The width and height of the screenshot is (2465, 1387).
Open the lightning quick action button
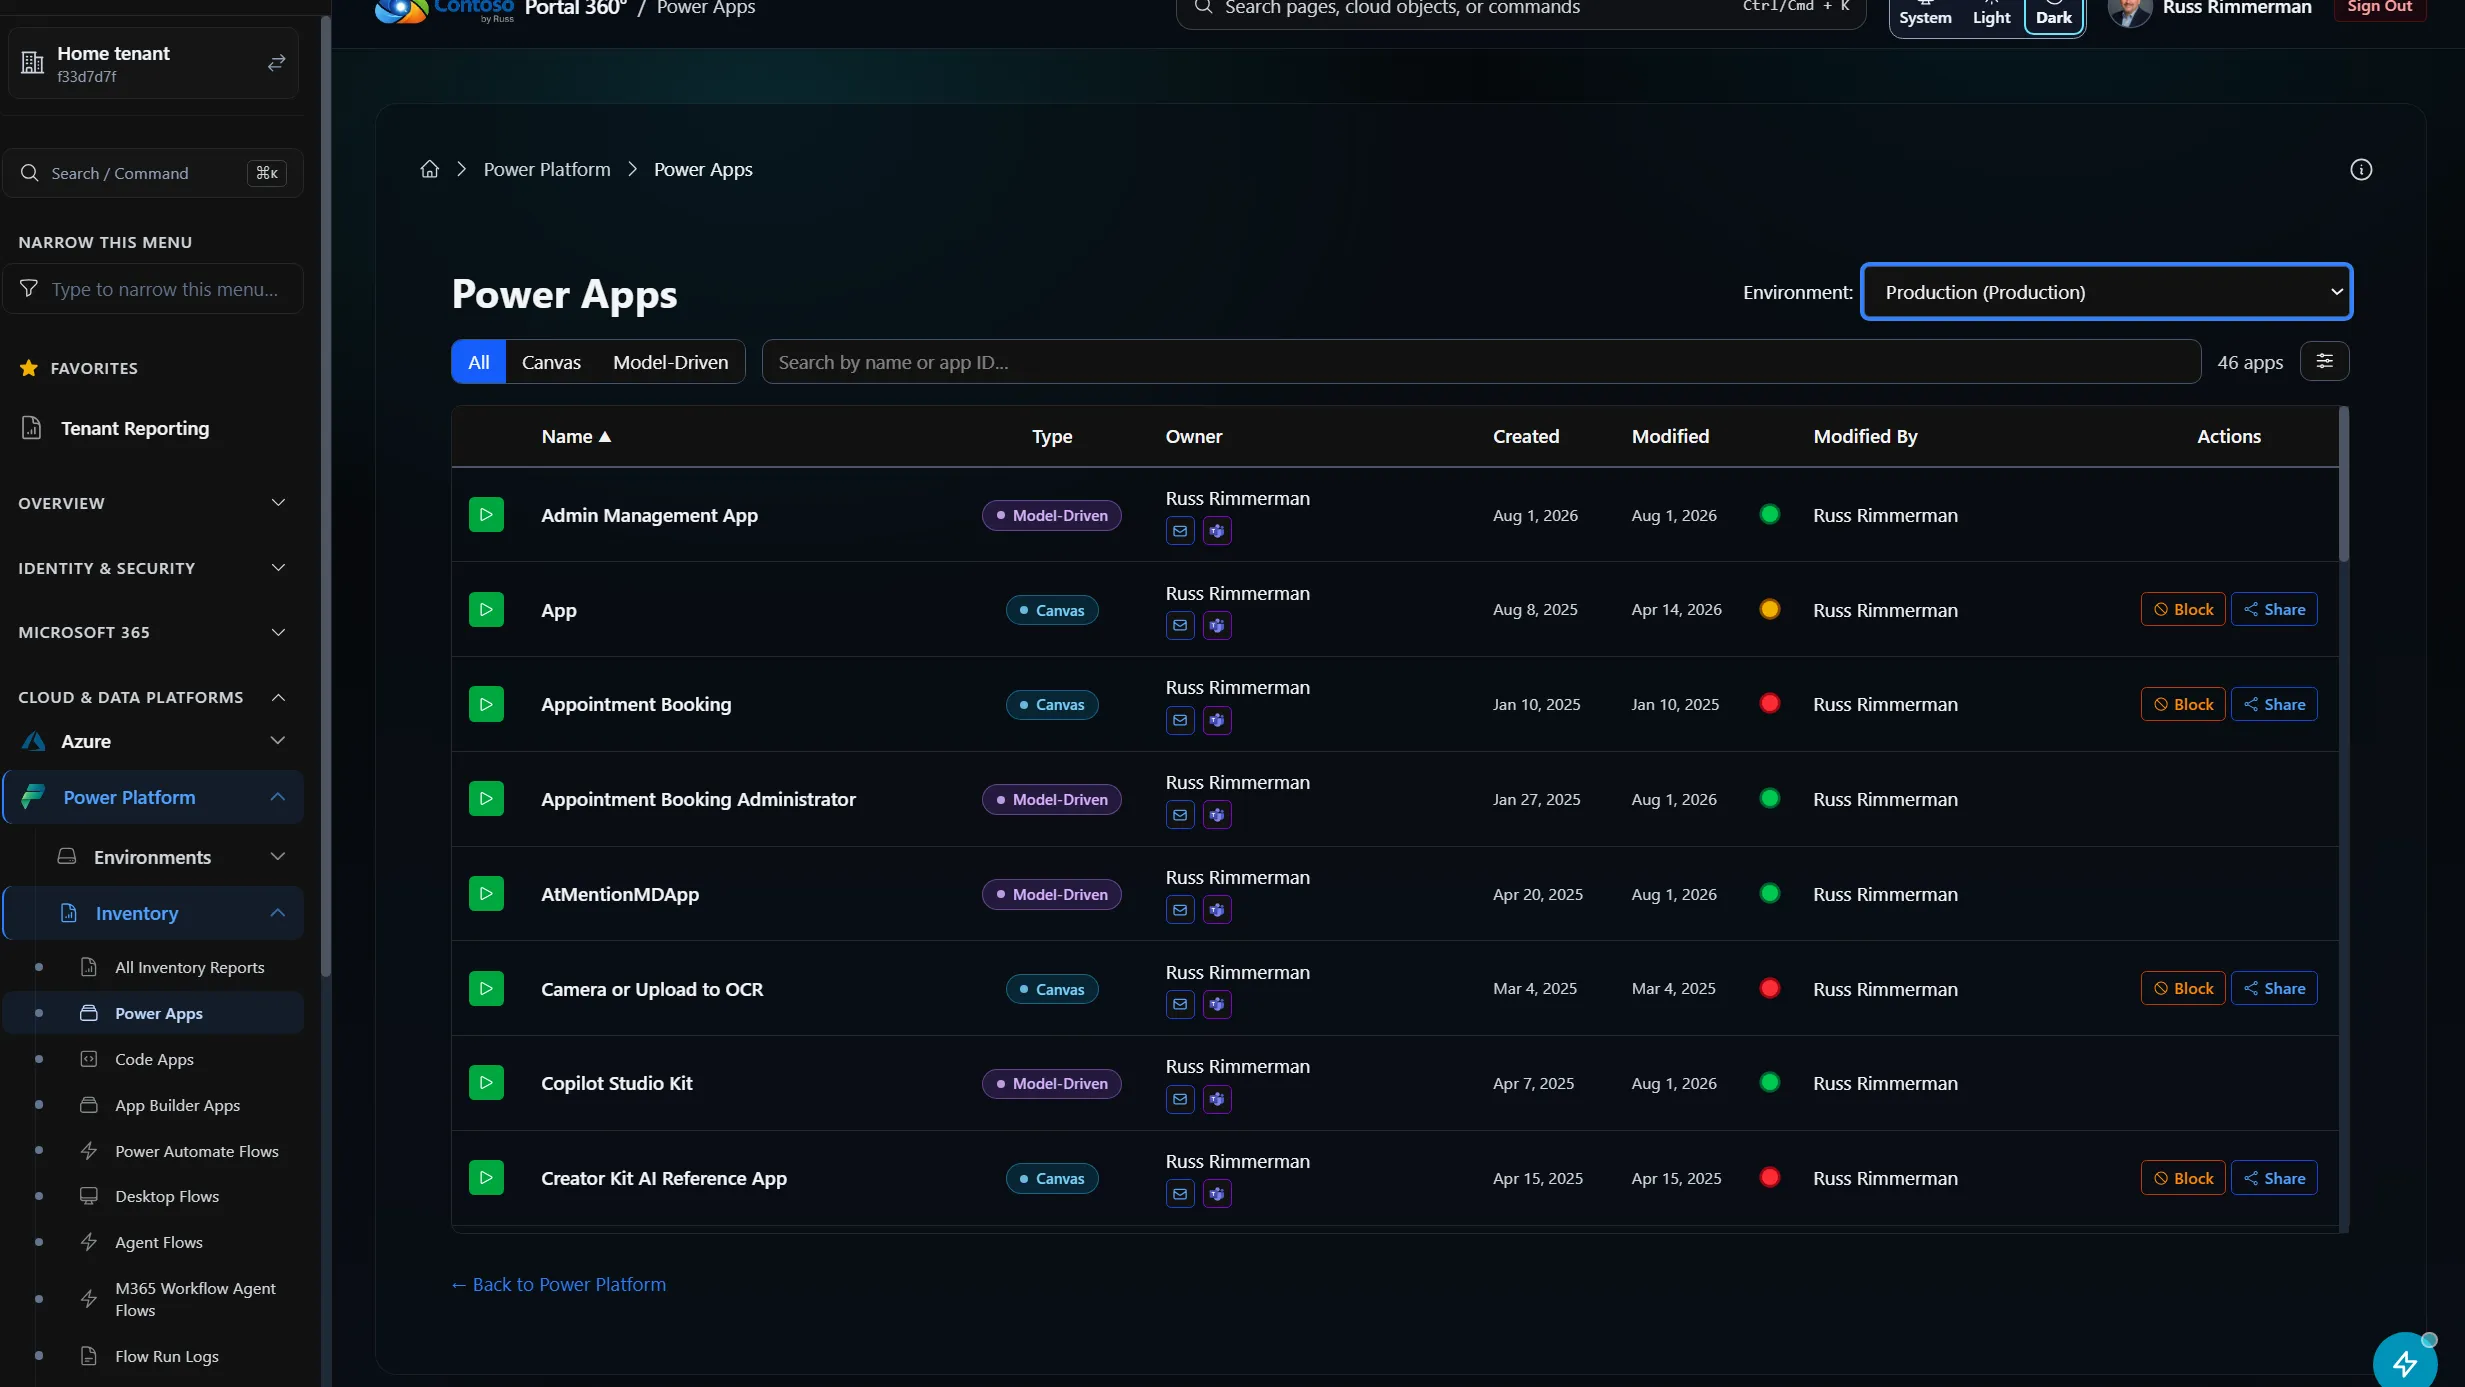coord(2405,1362)
